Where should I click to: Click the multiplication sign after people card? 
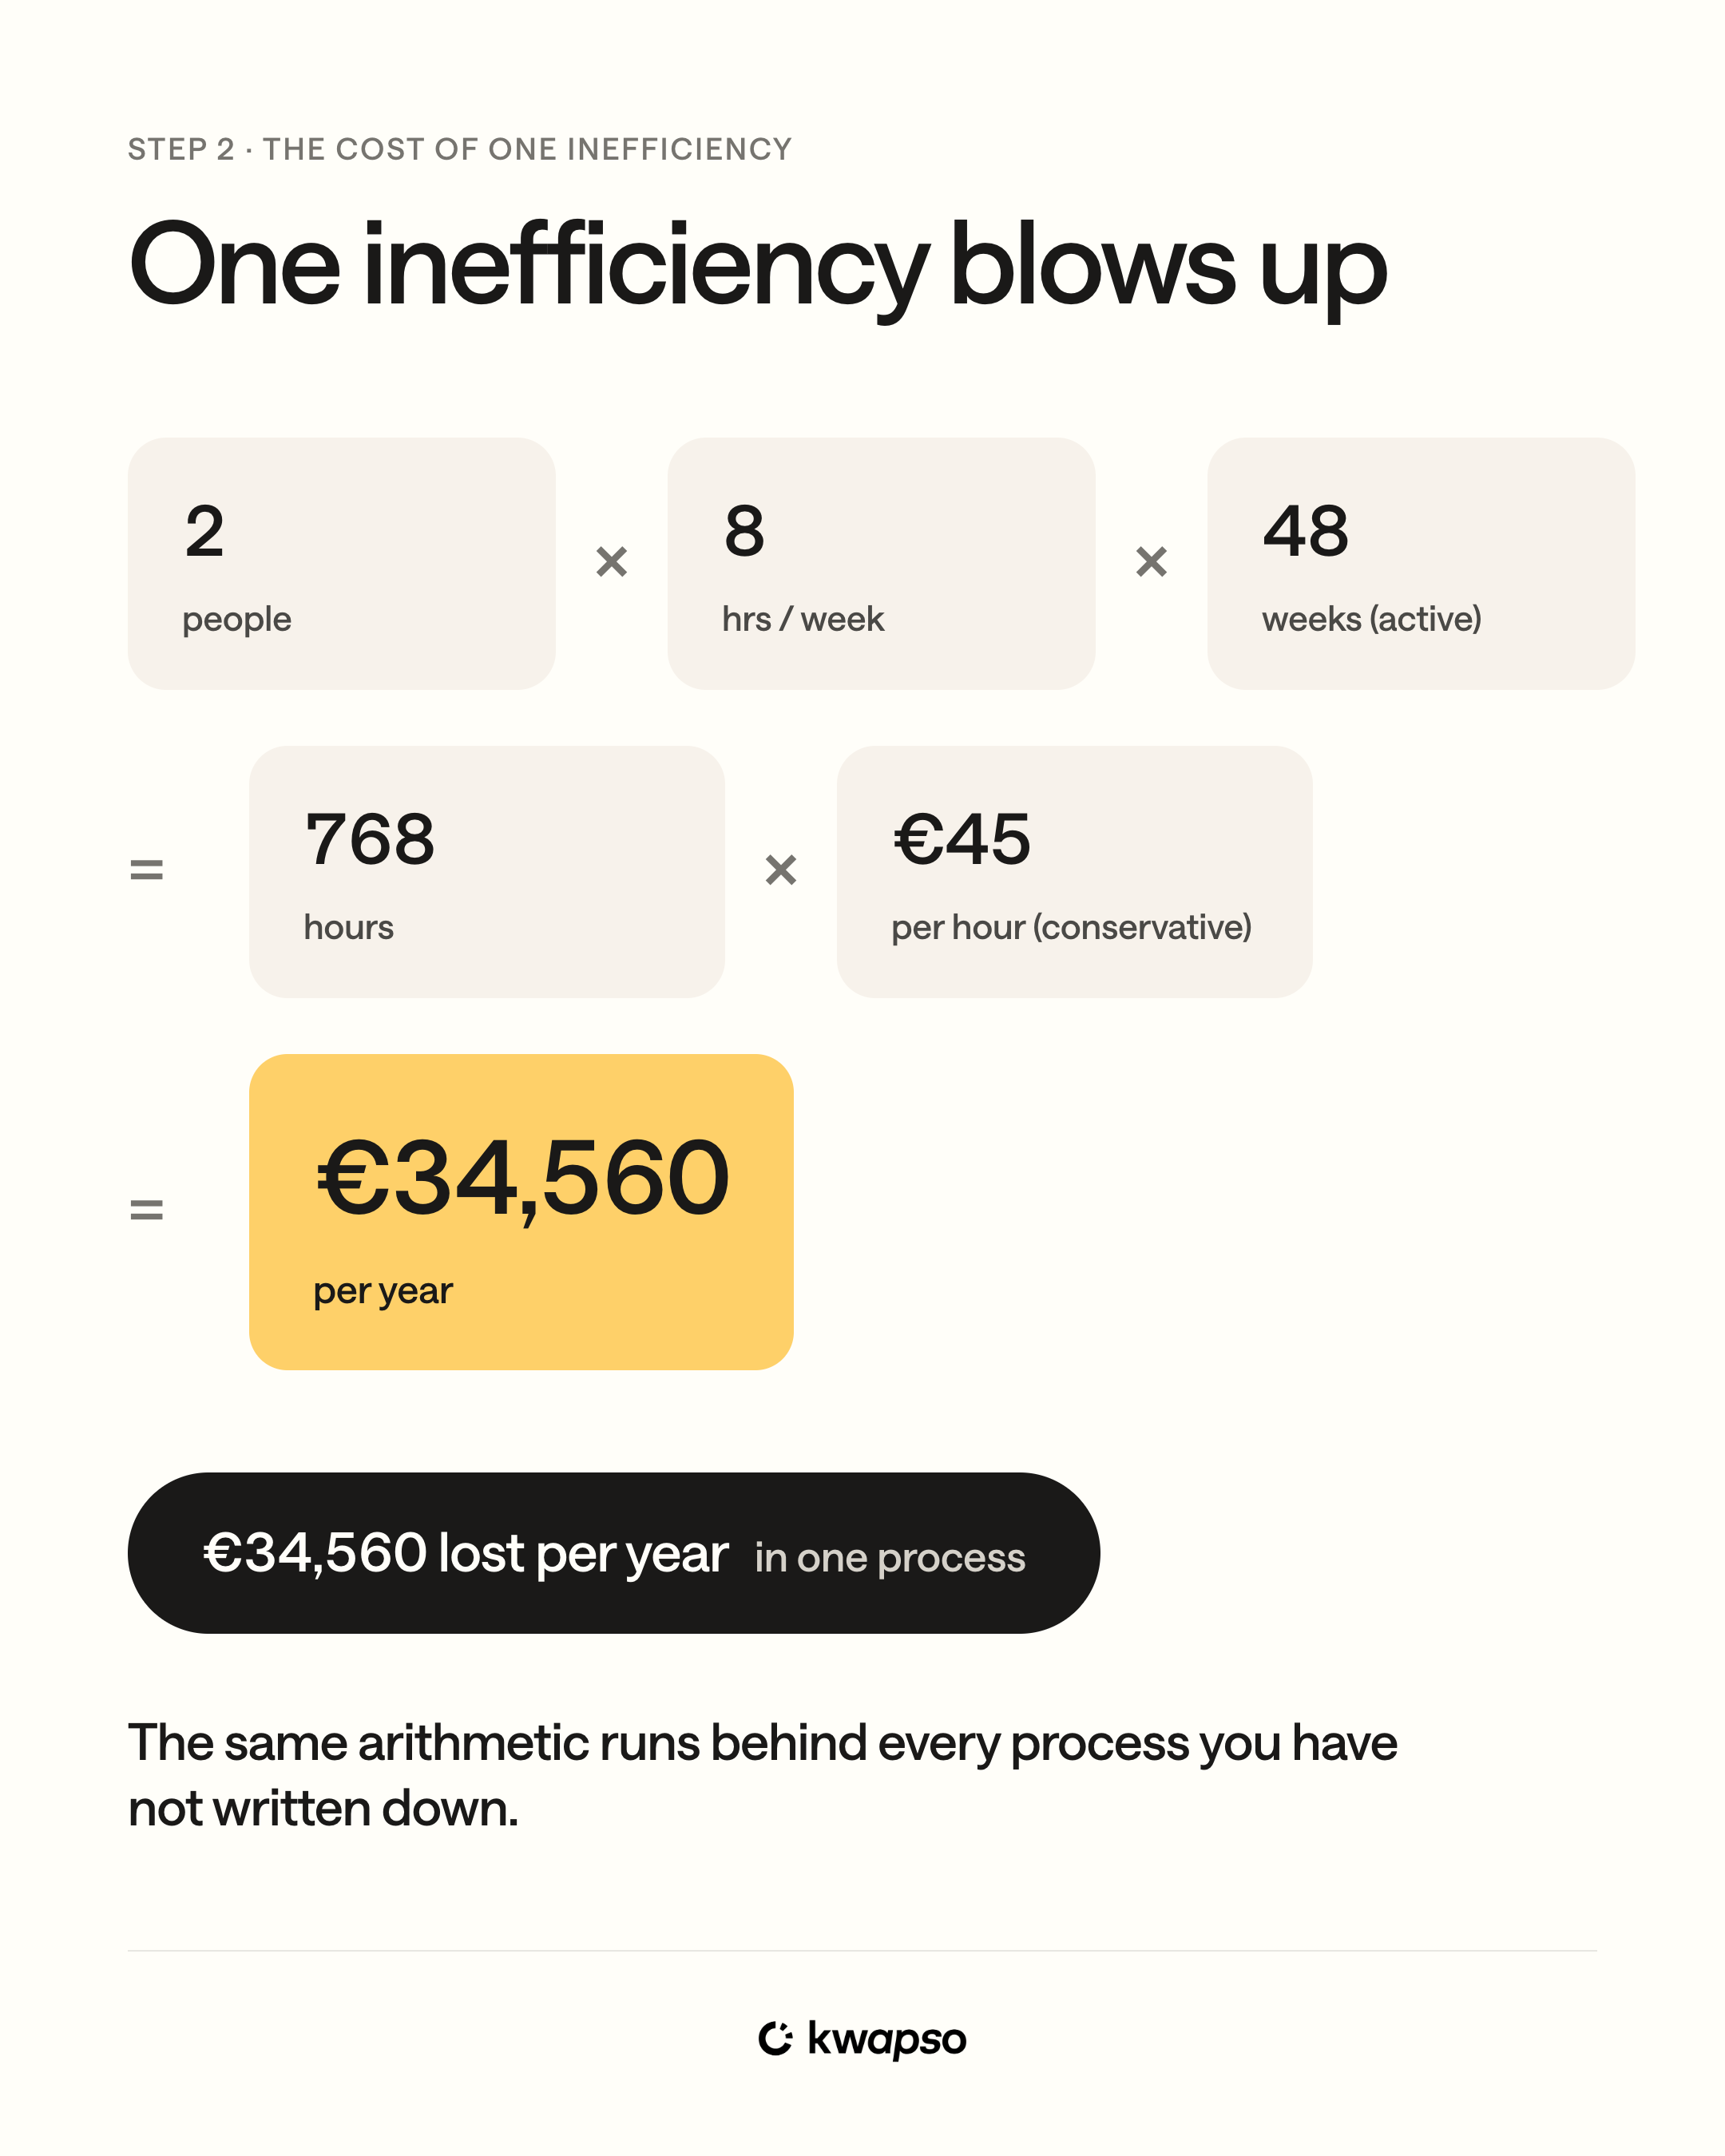[x=611, y=562]
